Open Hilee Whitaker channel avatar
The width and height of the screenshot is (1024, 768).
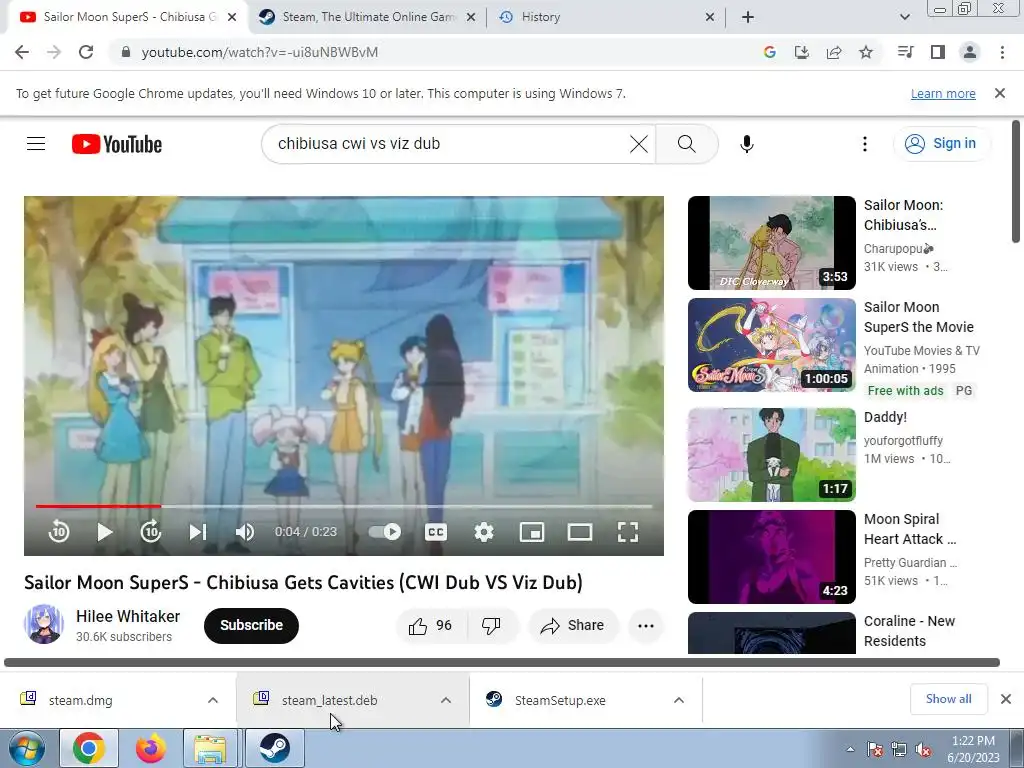pos(44,624)
